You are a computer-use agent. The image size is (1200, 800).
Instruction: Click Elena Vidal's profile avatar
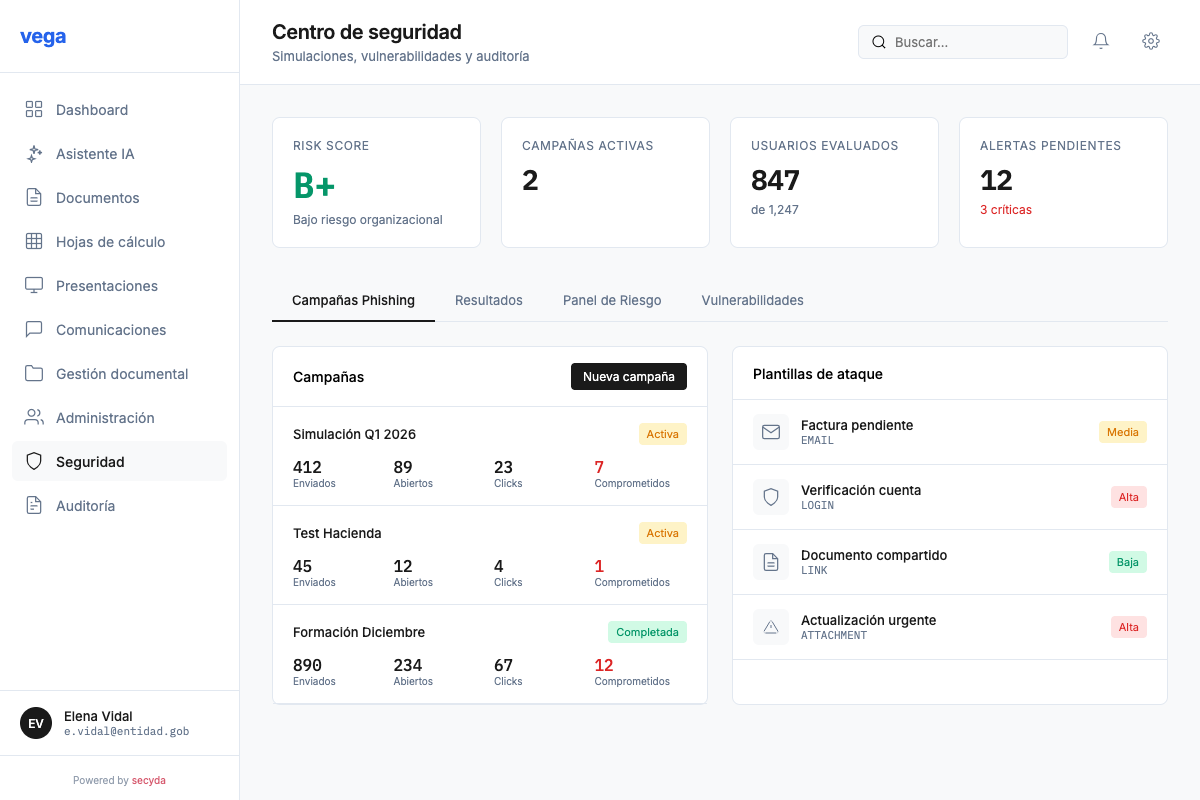35,722
